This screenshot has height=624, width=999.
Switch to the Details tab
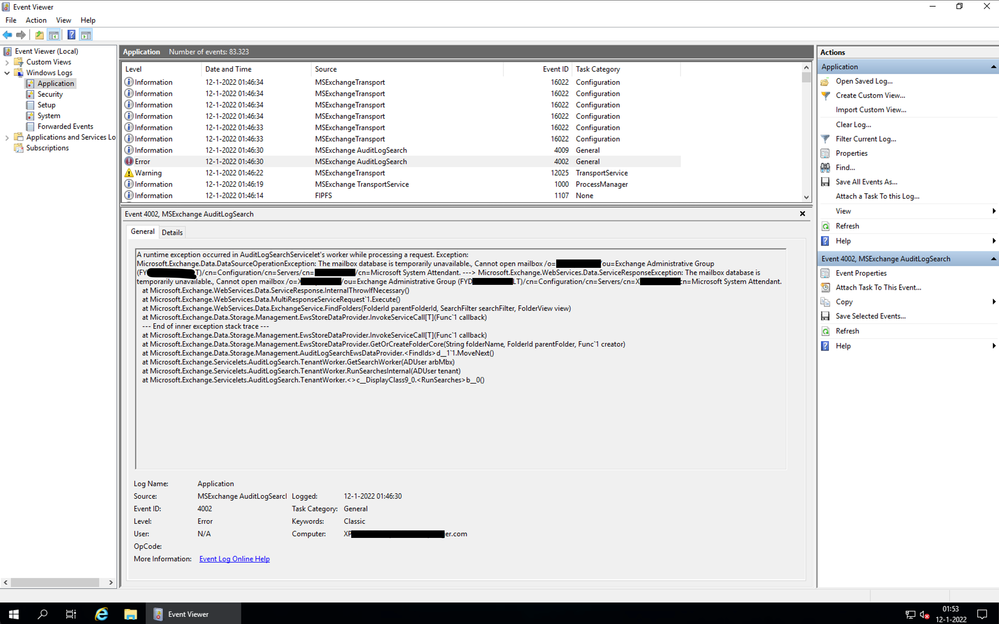[x=172, y=233]
